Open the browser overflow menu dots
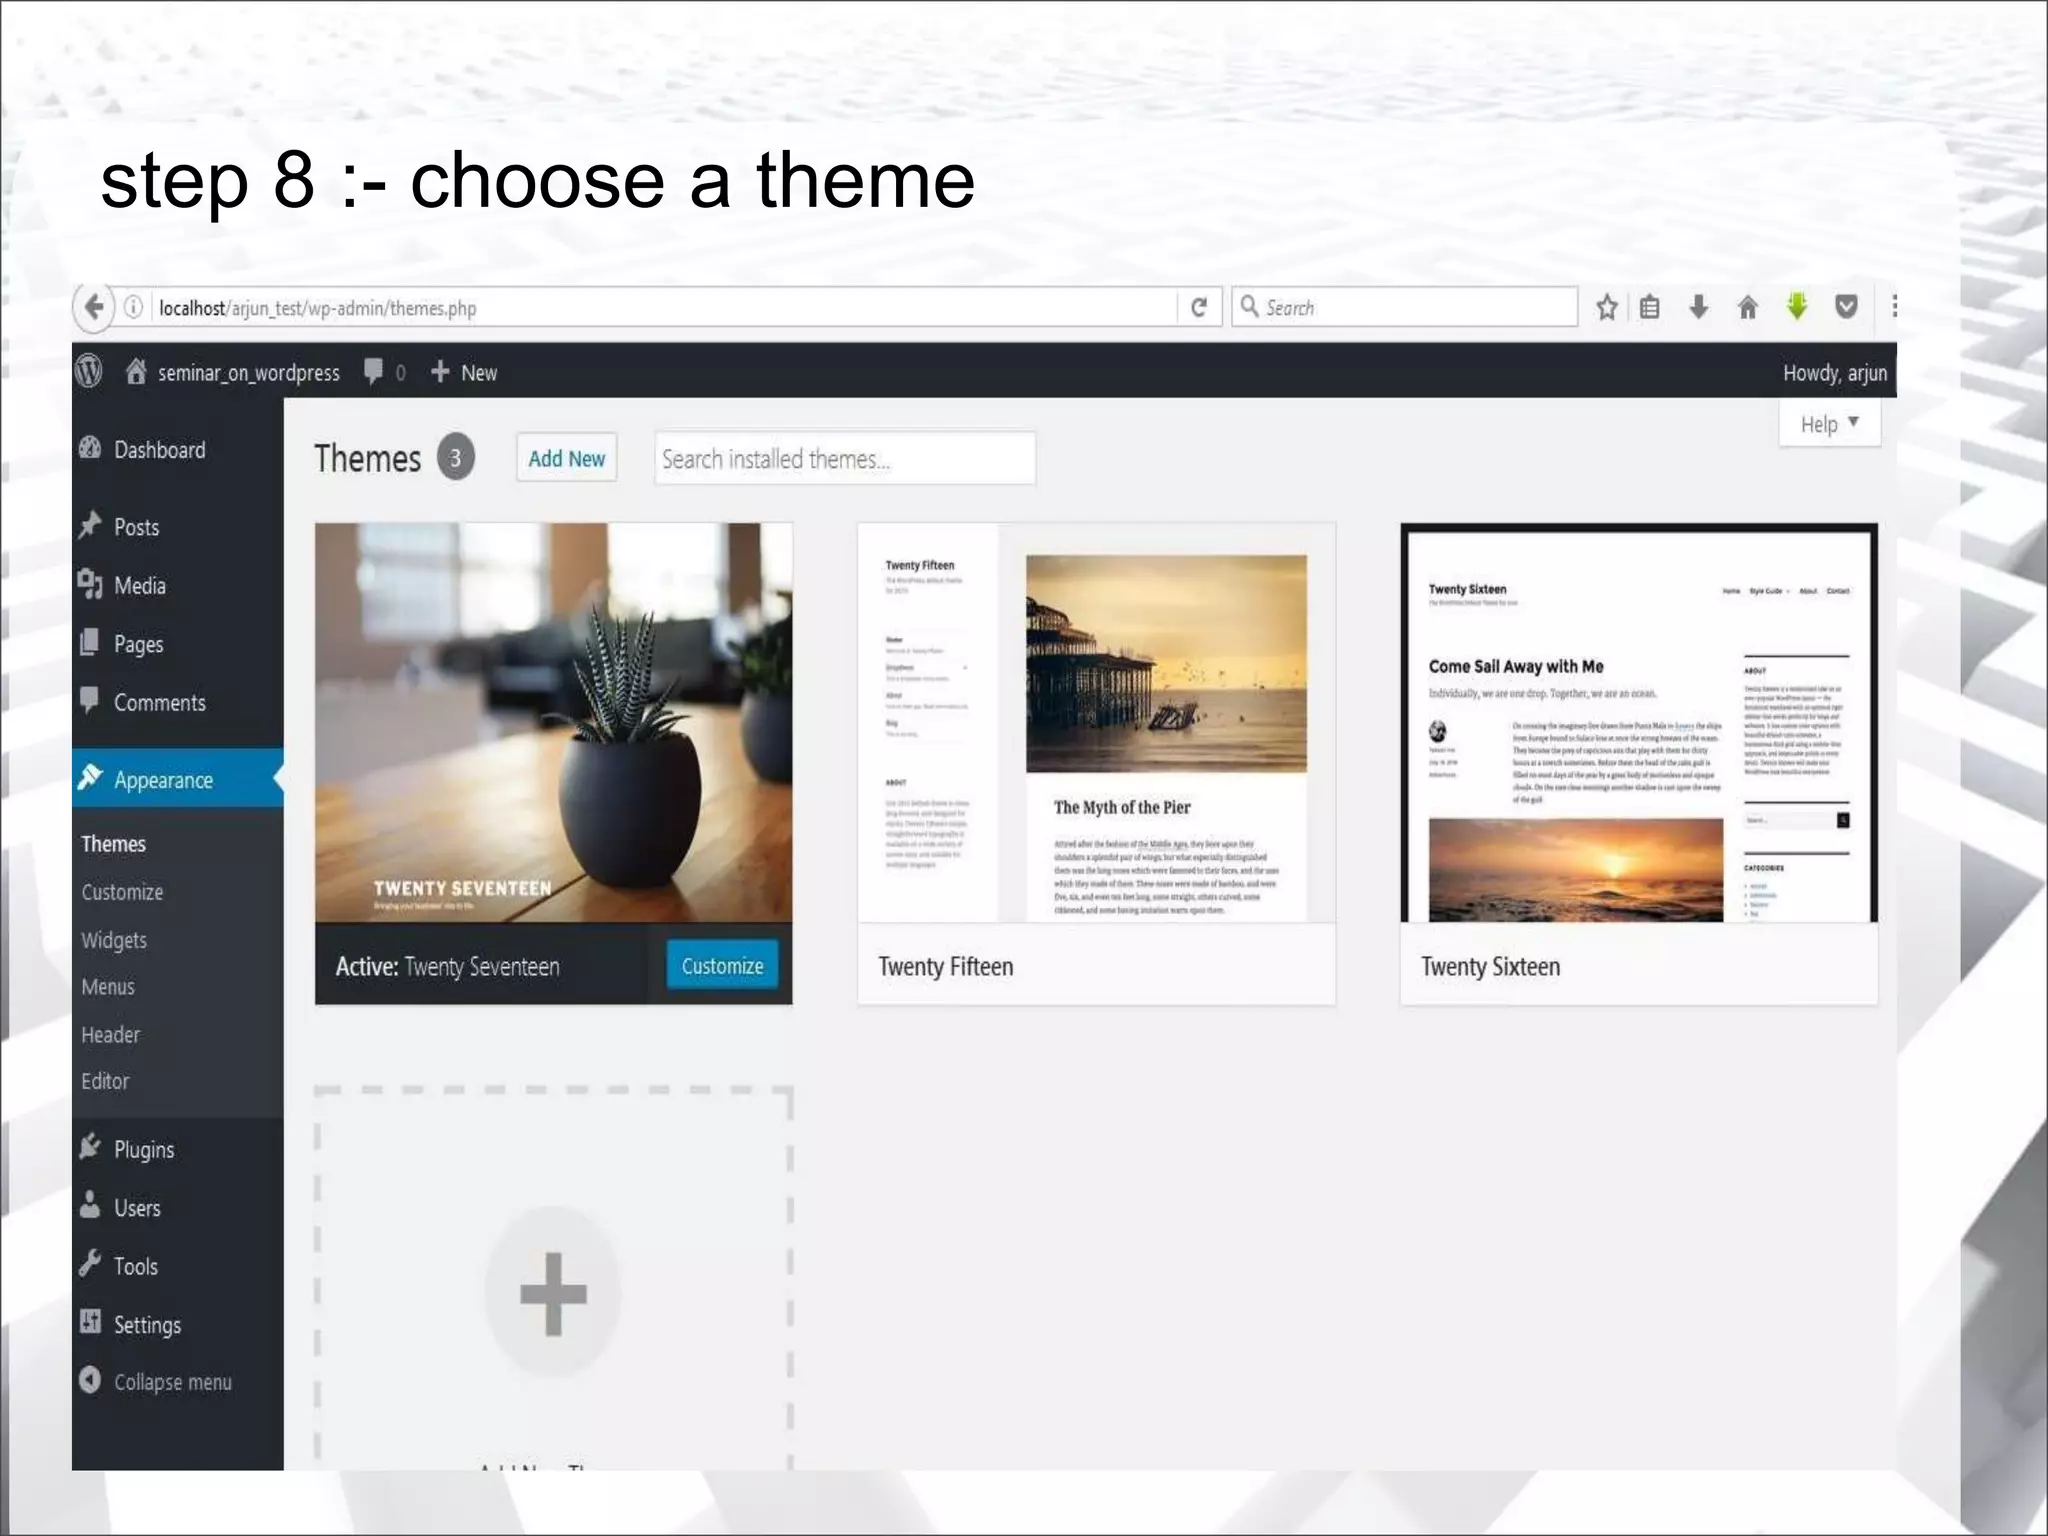The width and height of the screenshot is (2048, 1536). pyautogui.click(x=1894, y=306)
